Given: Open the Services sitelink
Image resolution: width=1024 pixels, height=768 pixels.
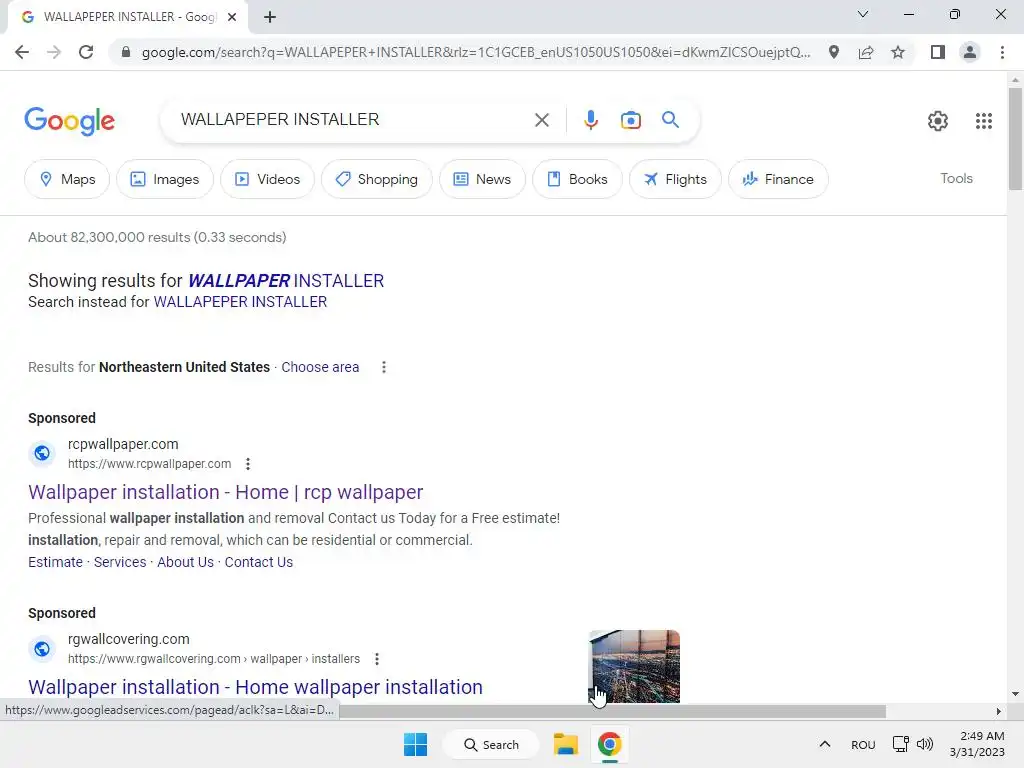Looking at the screenshot, I should [120, 562].
